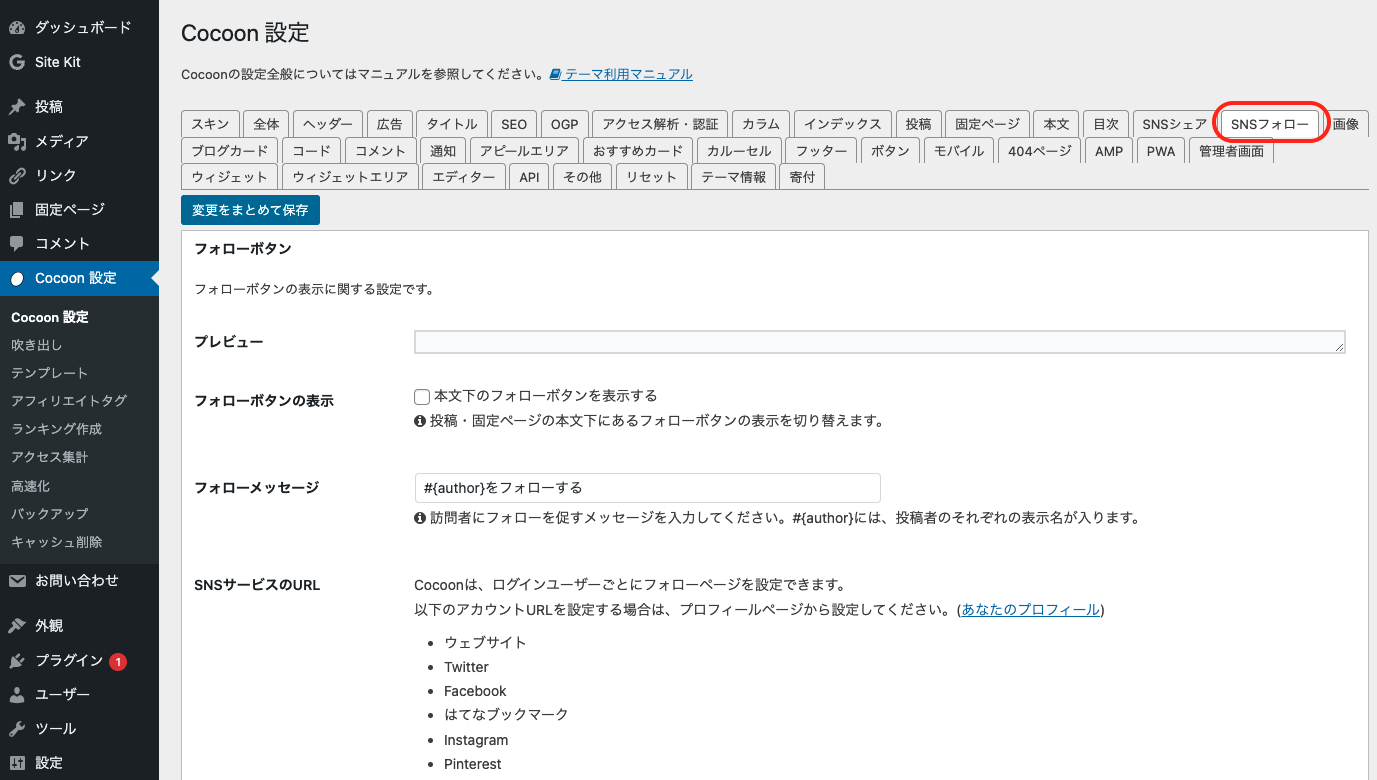This screenshot has width=1377, height=780.
Task: Click the plugin update badge showing 1
Action: pyautogui.click(x=118, y=661)
